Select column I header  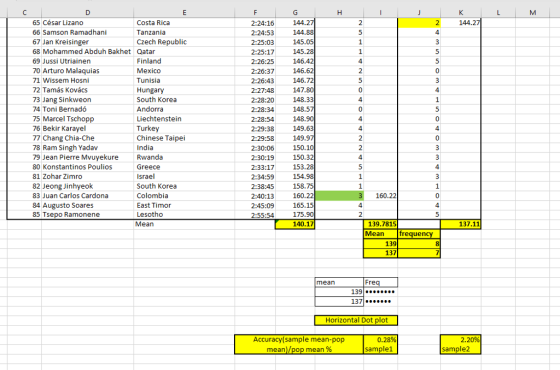click(380, 12)
